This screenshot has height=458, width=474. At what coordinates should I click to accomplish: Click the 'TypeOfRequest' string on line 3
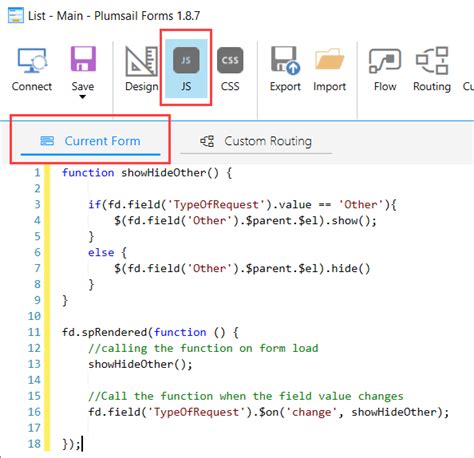[216, 204]
